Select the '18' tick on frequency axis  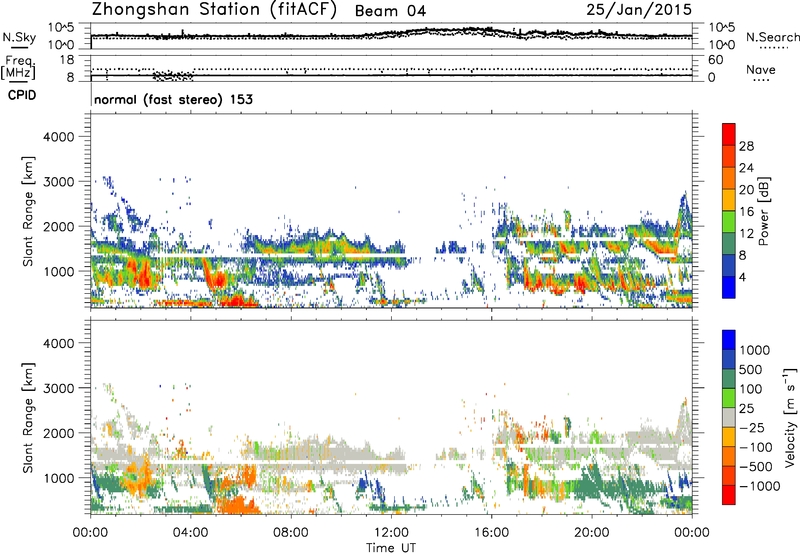click(x=67, y=60)
